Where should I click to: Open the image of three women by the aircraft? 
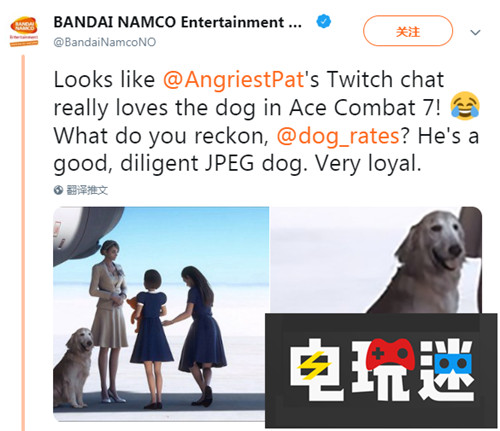[161, 314]
